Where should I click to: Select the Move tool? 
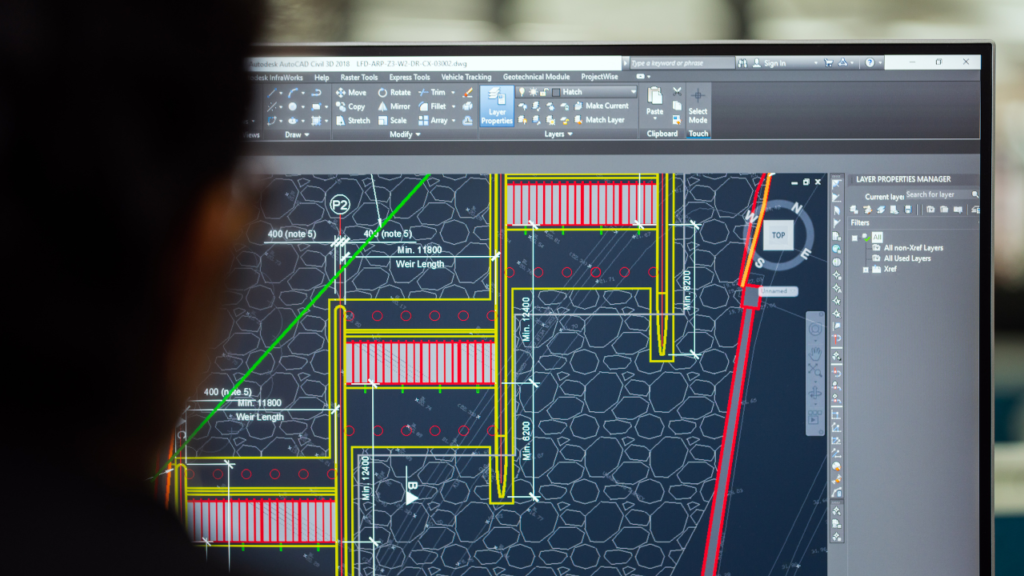click(350, 92)
